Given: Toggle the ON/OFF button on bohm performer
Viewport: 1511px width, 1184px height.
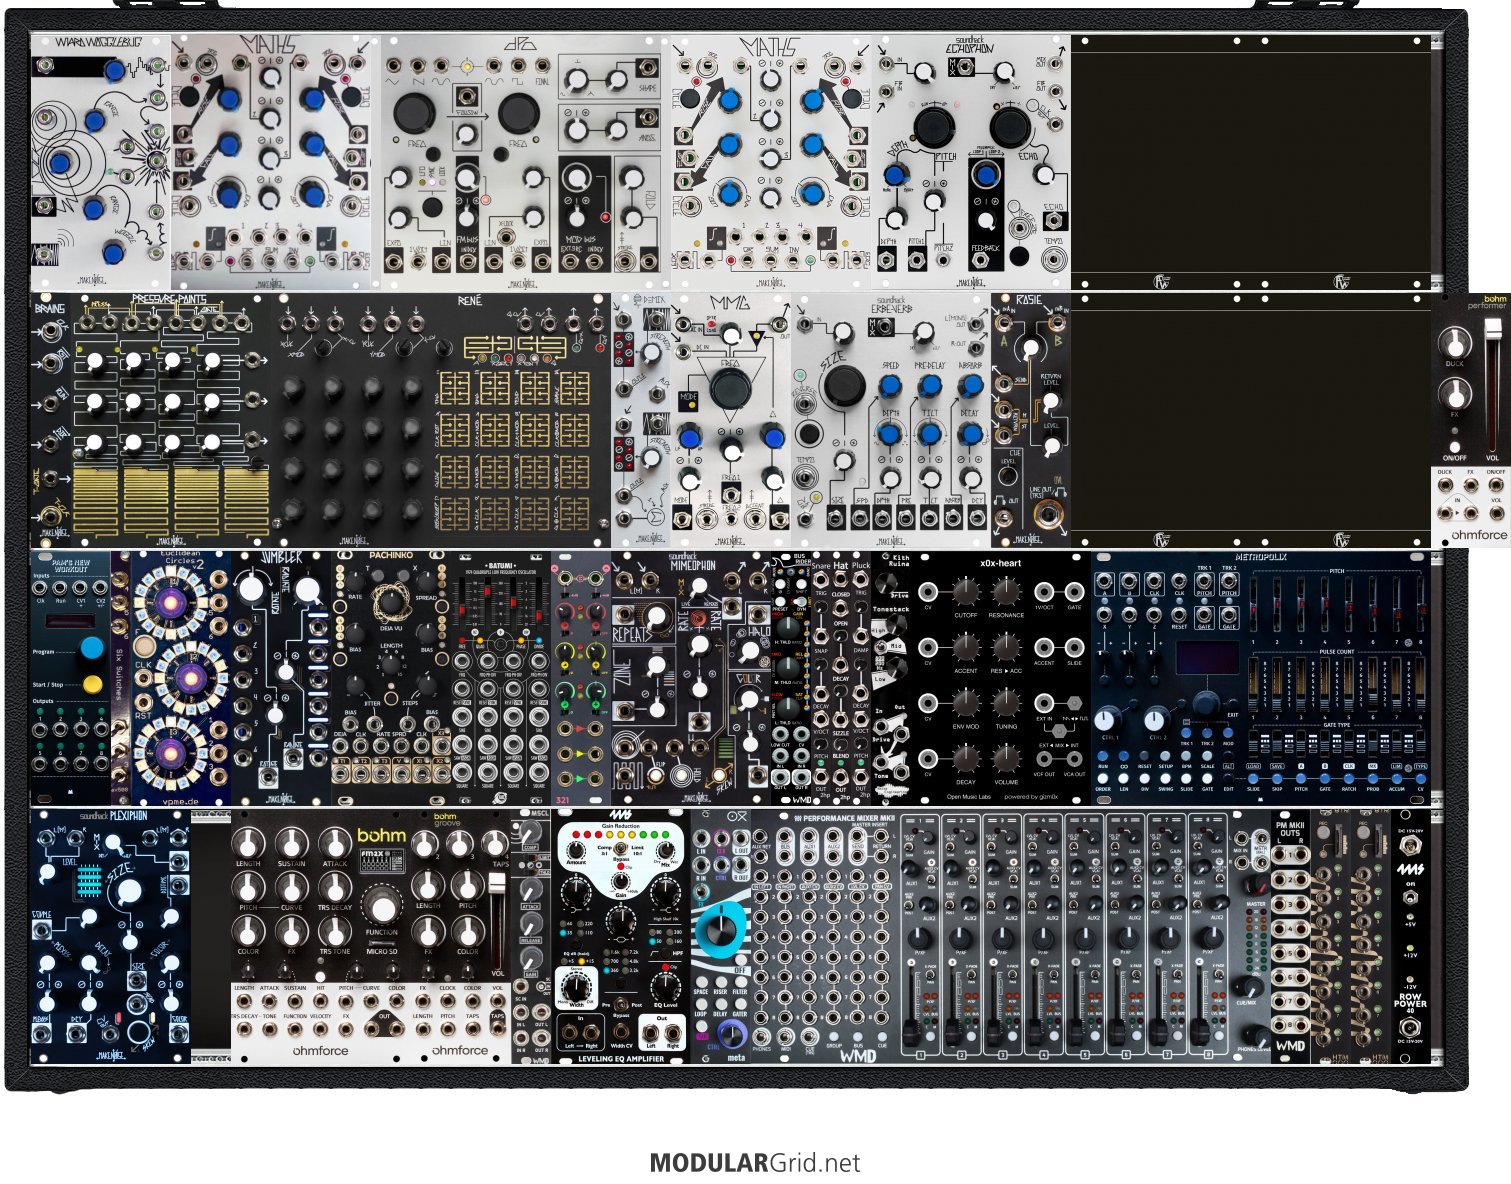Looking at the screenshot, I should point(1453,447).
